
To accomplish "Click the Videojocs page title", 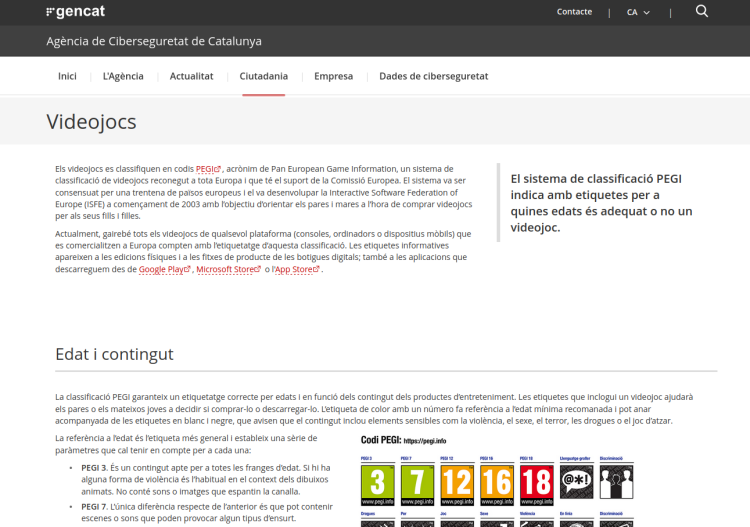I will (x=91, y=122).
